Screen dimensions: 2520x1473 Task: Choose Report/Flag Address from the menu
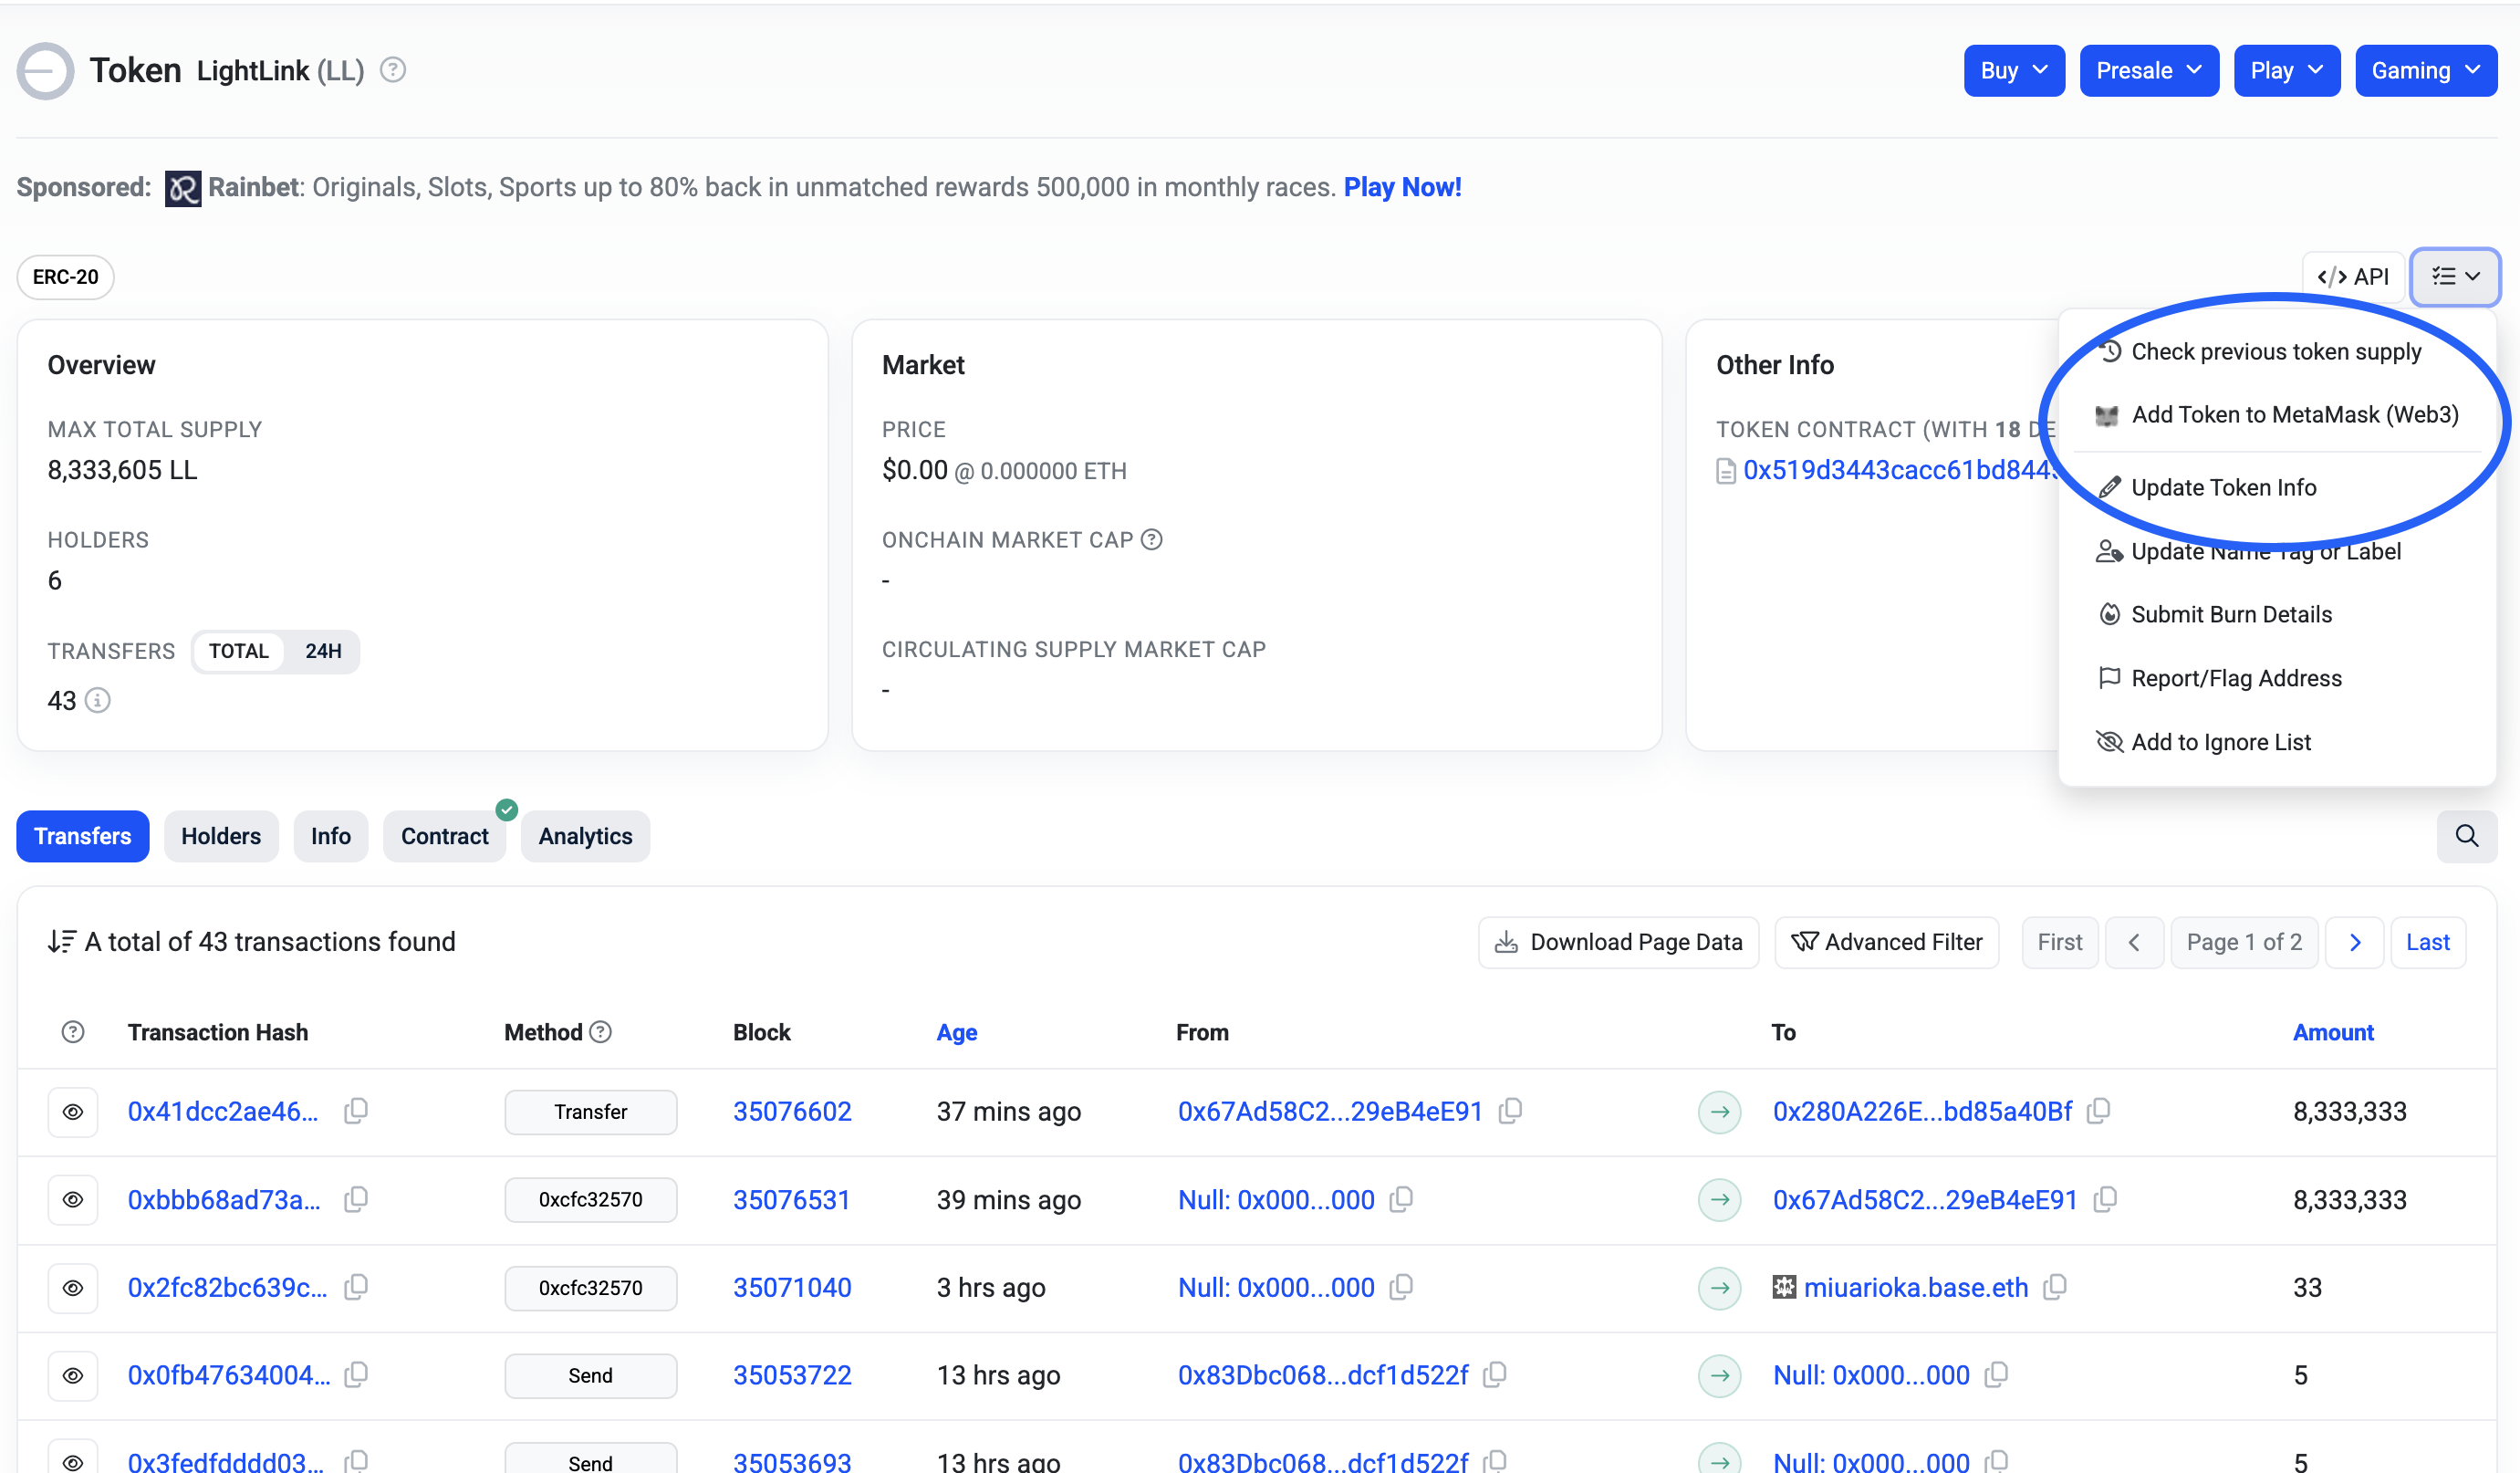[2236, 678]
